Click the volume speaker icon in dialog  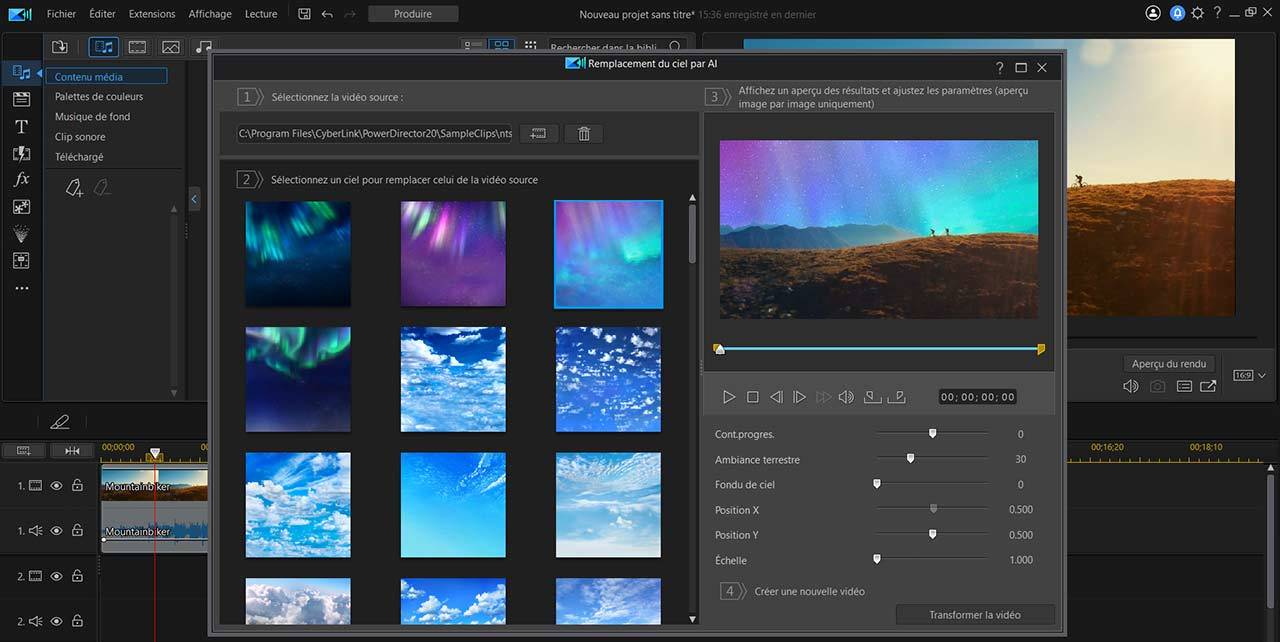(x=846, y=397)
